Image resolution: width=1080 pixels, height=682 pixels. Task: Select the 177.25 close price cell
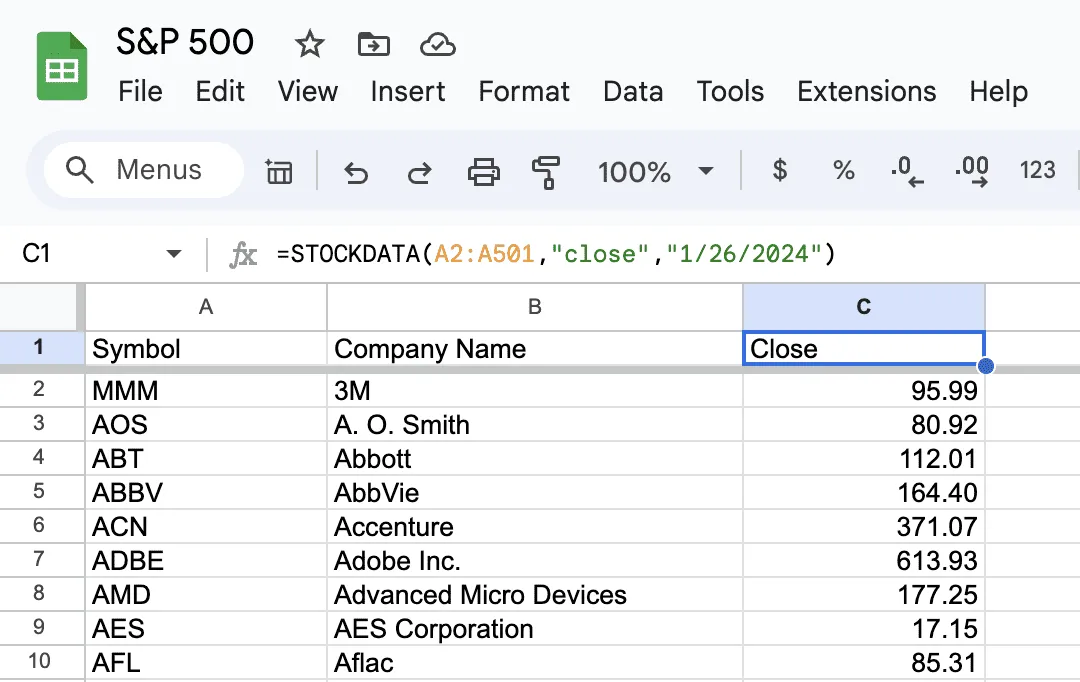pyautogui.click(x=864, y=595)
